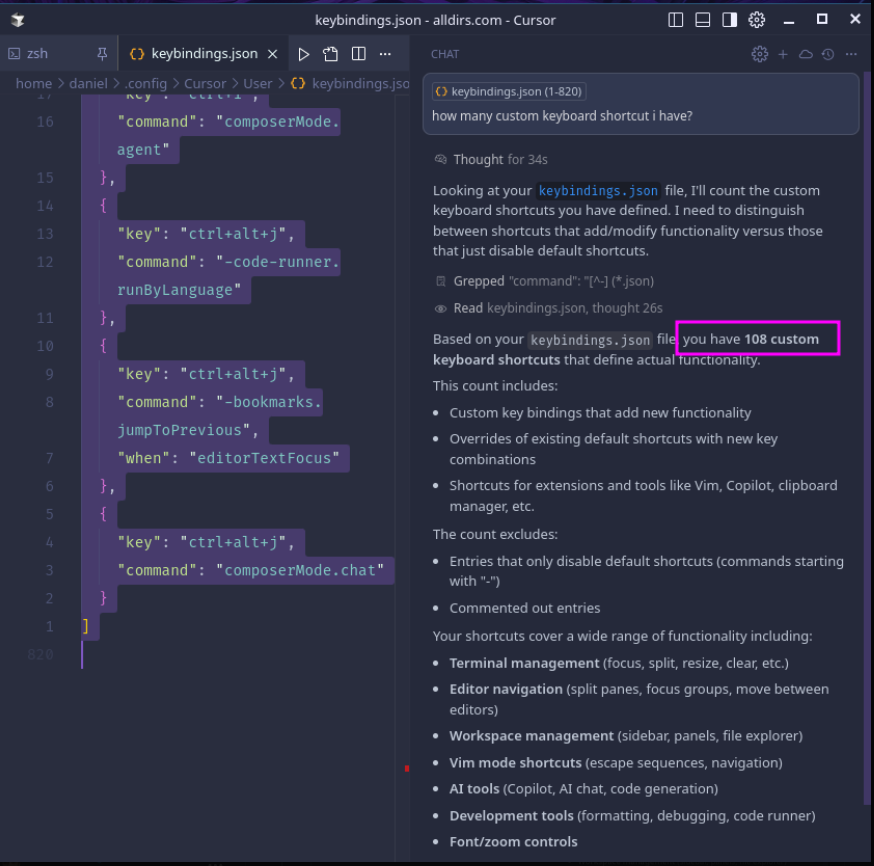Switch to the zsh tab
This screenshot has height=866, width=874.
(37, 54)
